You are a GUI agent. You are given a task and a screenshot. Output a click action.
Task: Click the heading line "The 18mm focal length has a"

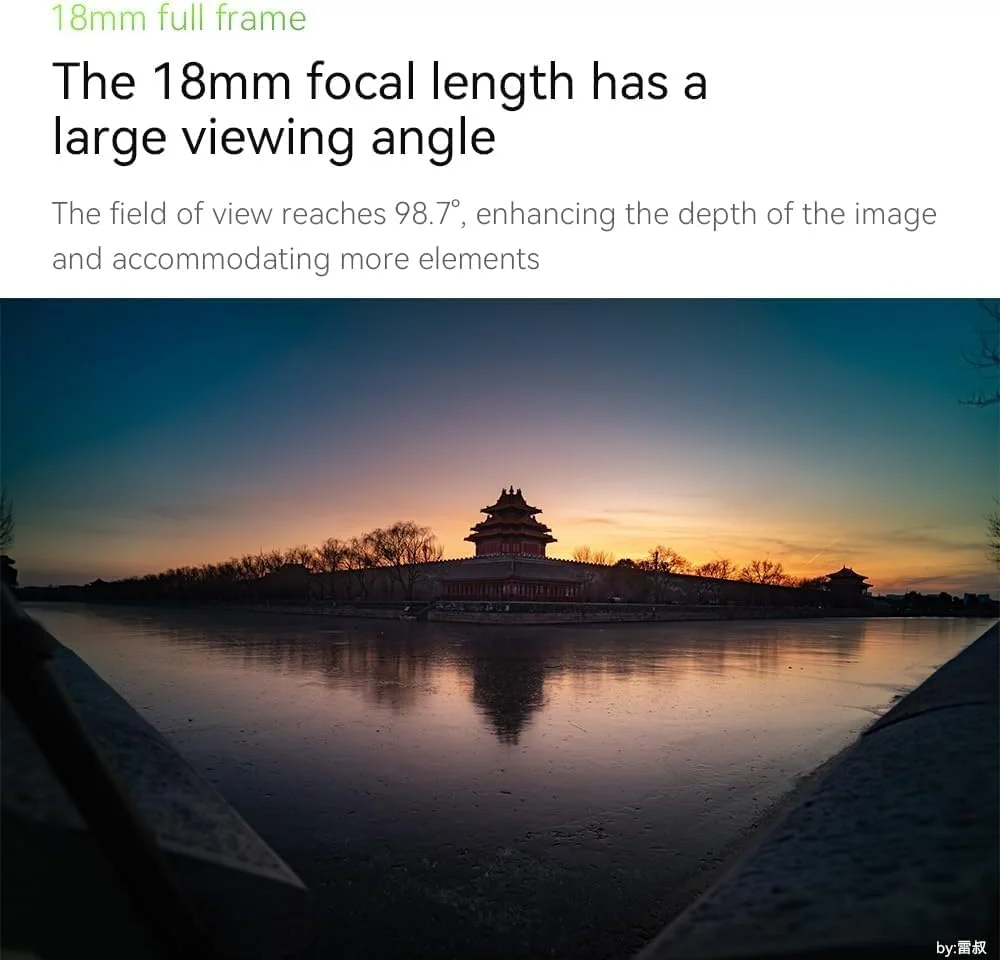point(380,82)
